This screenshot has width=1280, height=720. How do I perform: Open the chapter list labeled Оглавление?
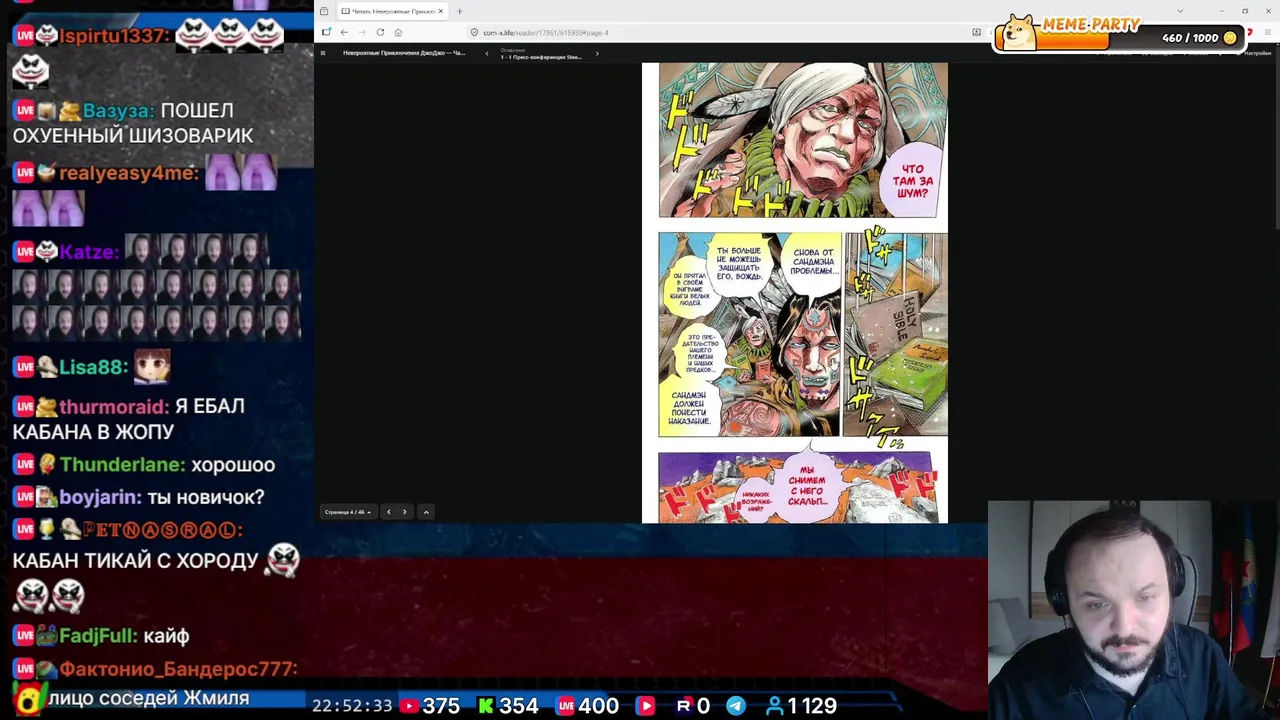(541, 53)
